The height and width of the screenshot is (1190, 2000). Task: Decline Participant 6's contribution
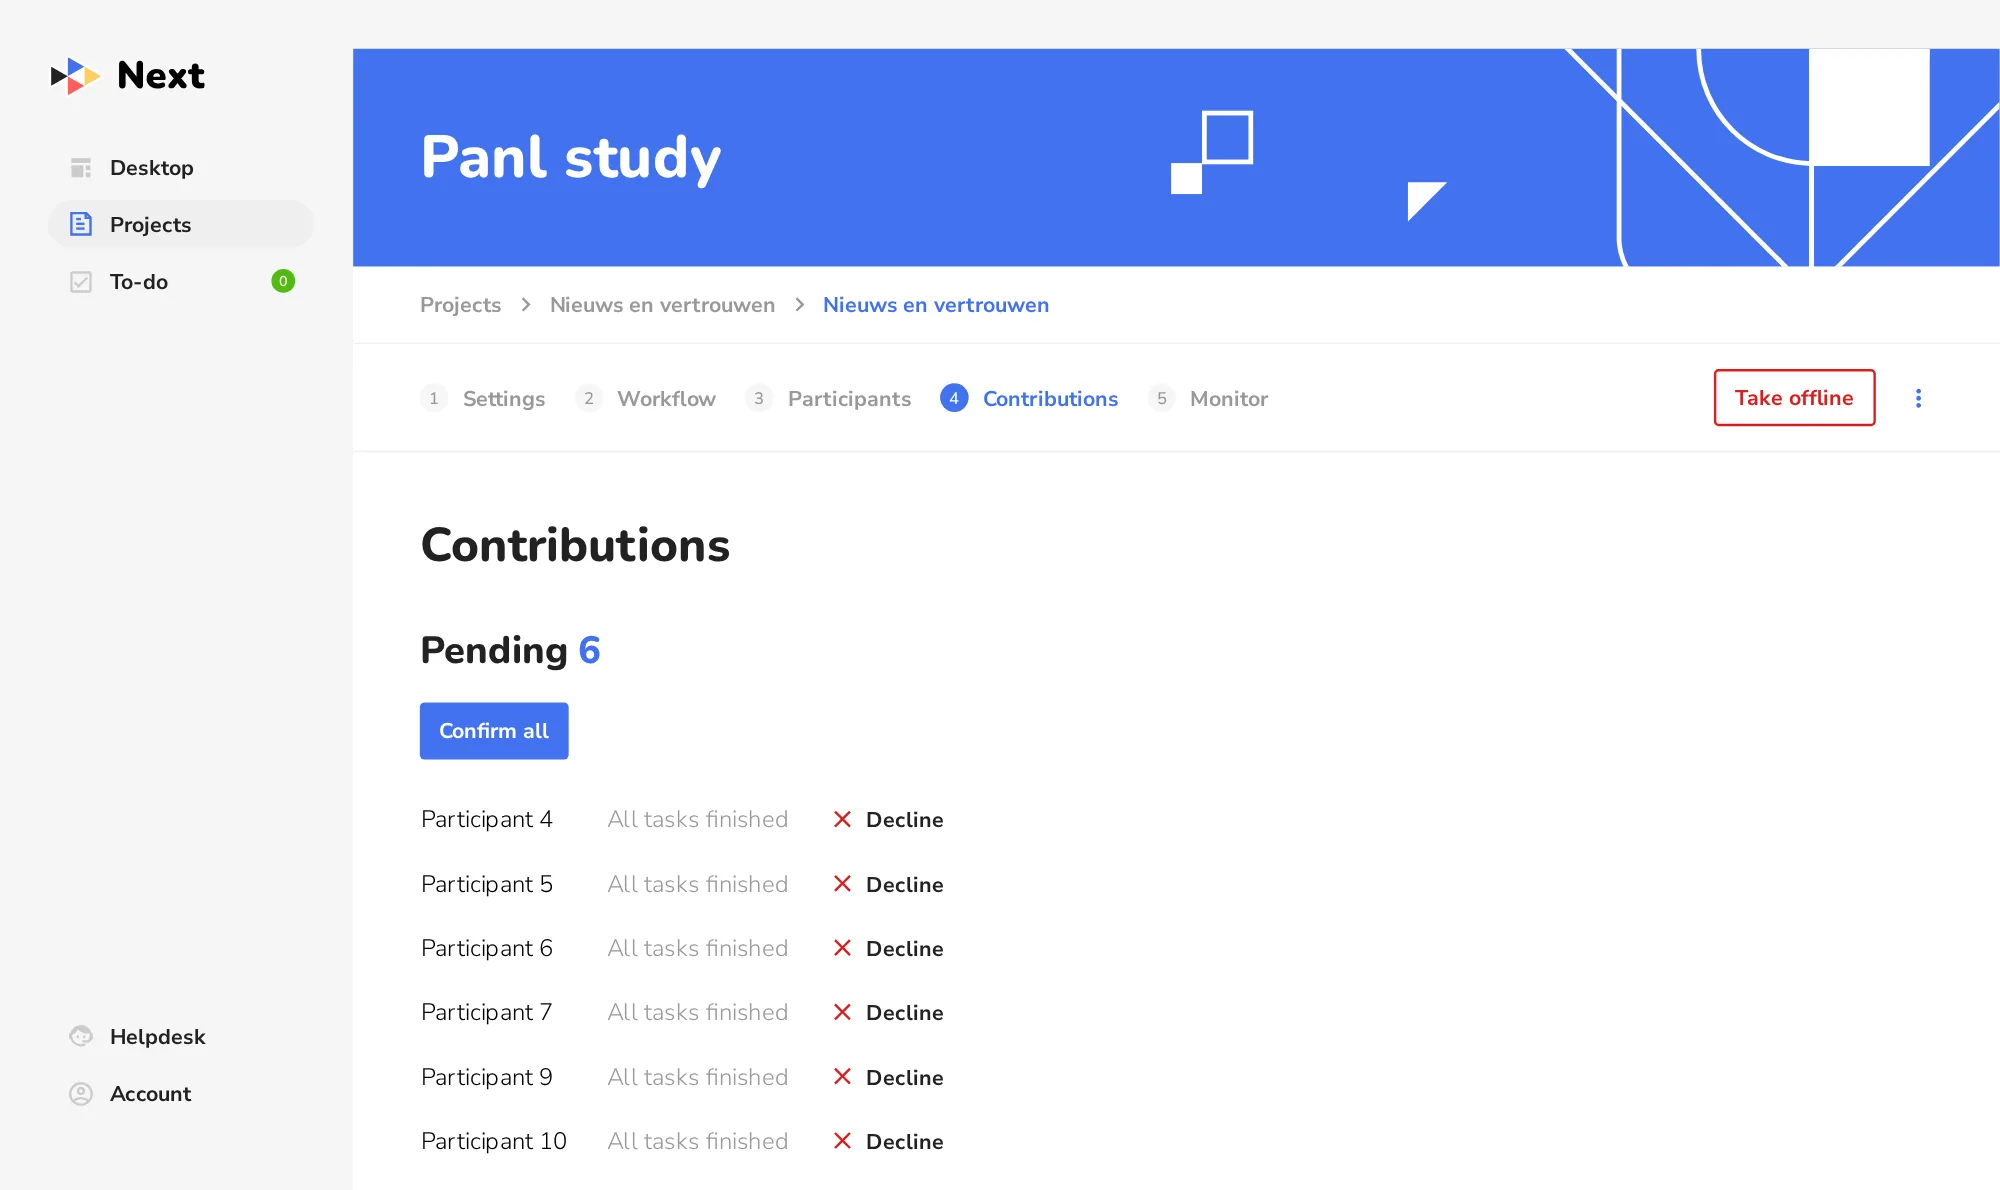click(x=888, y=949)
